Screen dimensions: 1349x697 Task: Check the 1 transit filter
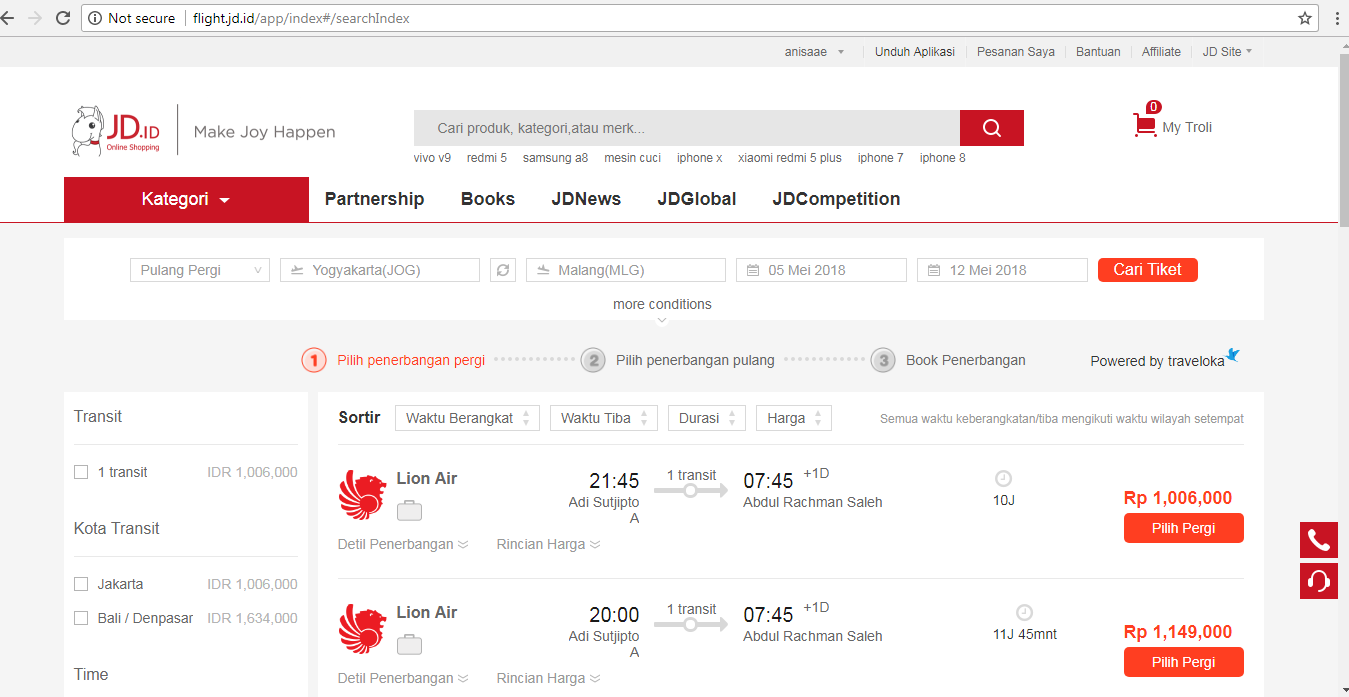81,472
